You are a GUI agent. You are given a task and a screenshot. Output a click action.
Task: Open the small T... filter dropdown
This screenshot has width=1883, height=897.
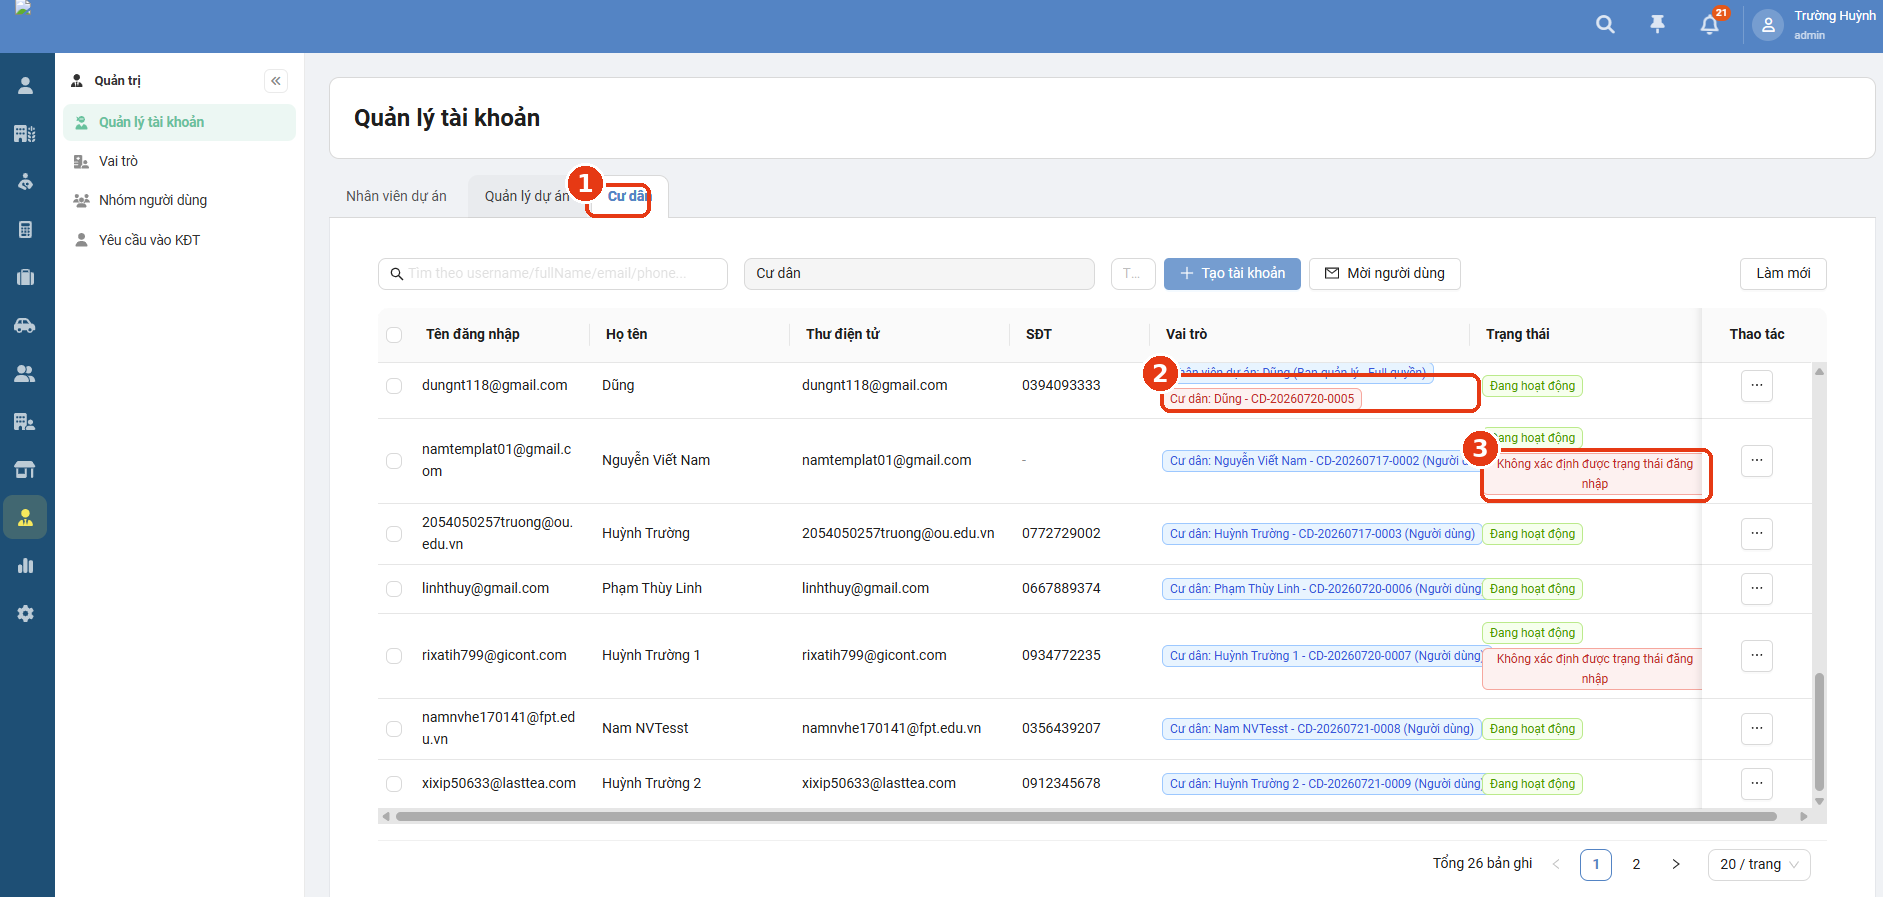[1133, 274]
